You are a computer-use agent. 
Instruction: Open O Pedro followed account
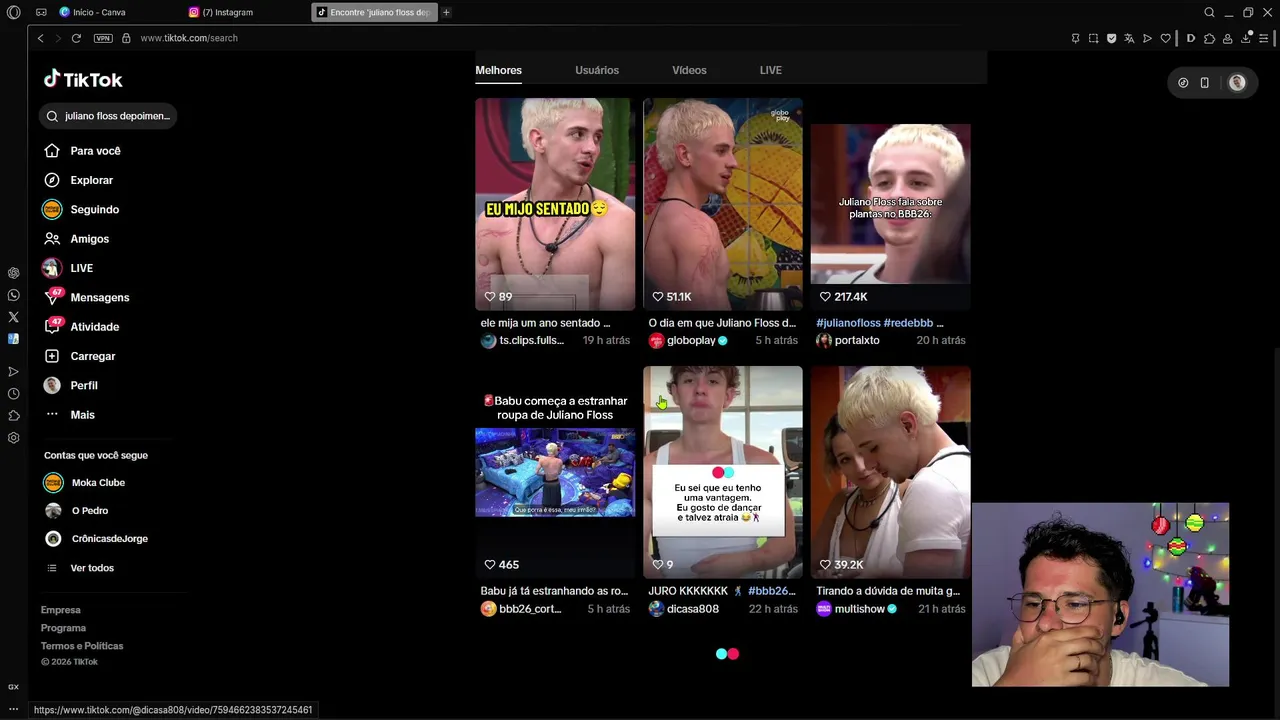tap(89, 511)
